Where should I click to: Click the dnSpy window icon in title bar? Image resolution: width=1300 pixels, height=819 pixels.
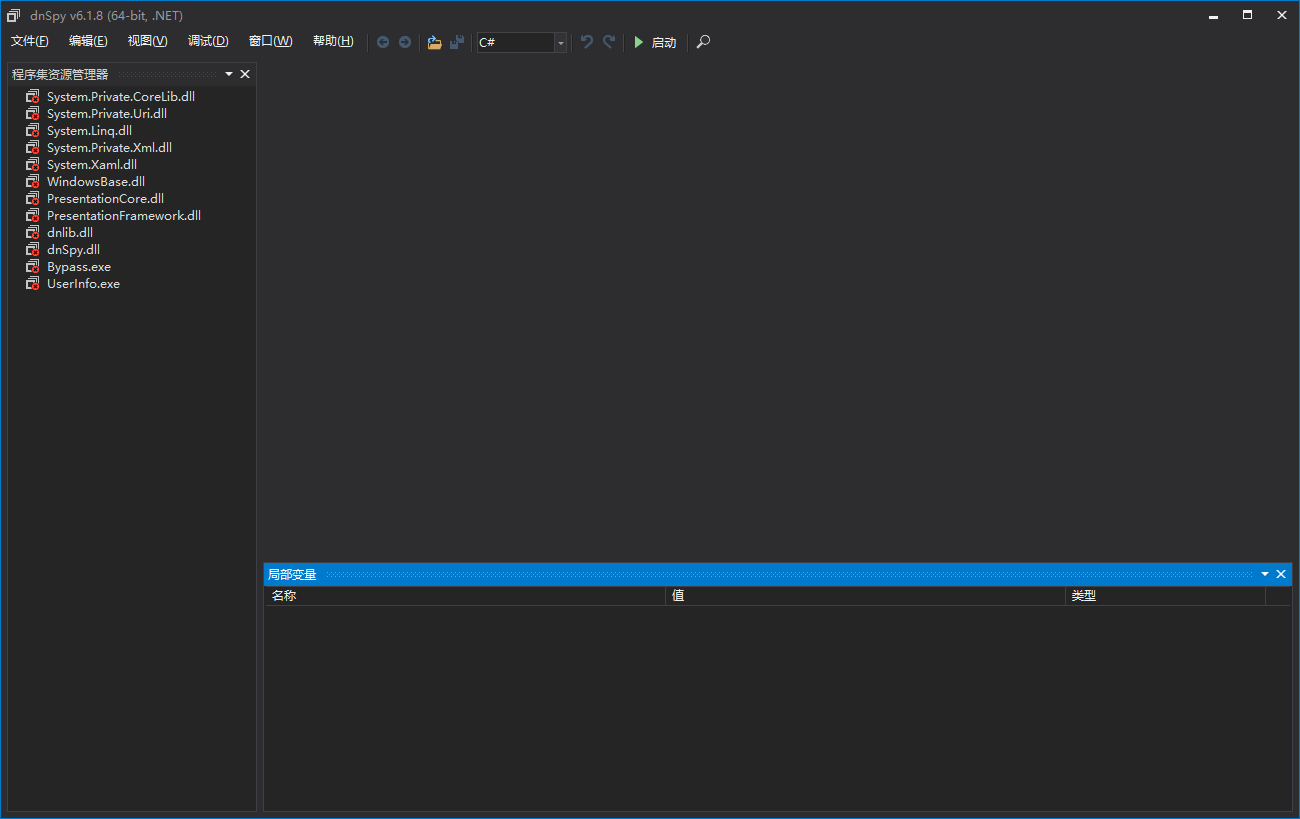click(x=14, y=15)
